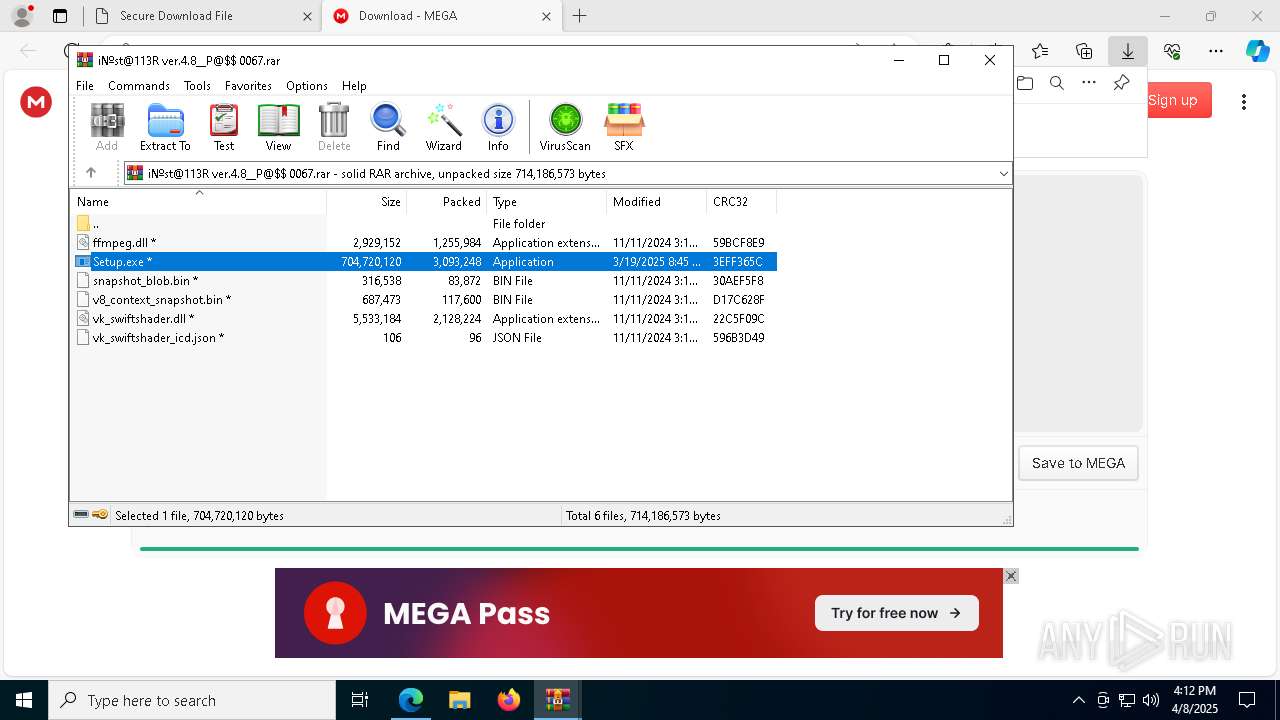Screen dimensions: 1280x720
Task: Click the password key icon in status bar
Action: point(100,515)
